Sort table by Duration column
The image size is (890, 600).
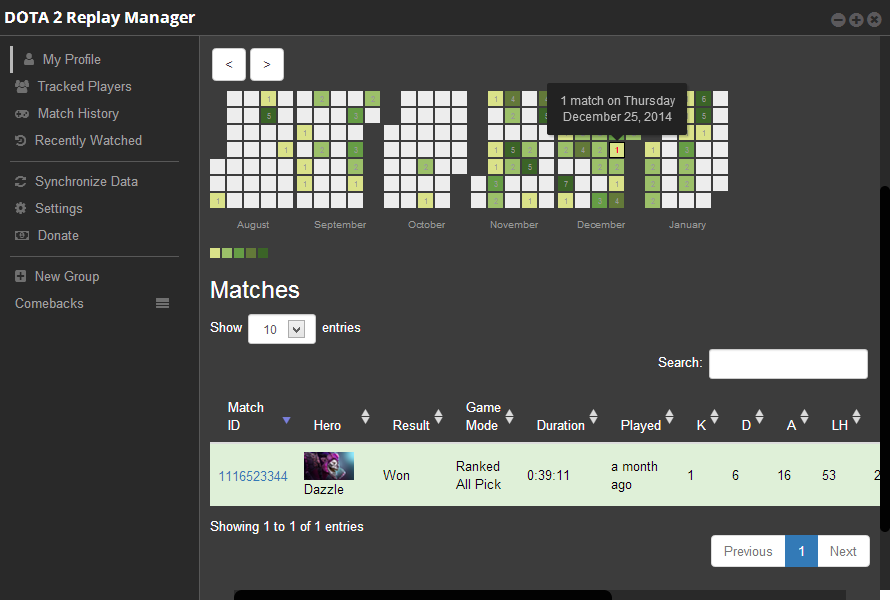566,417
